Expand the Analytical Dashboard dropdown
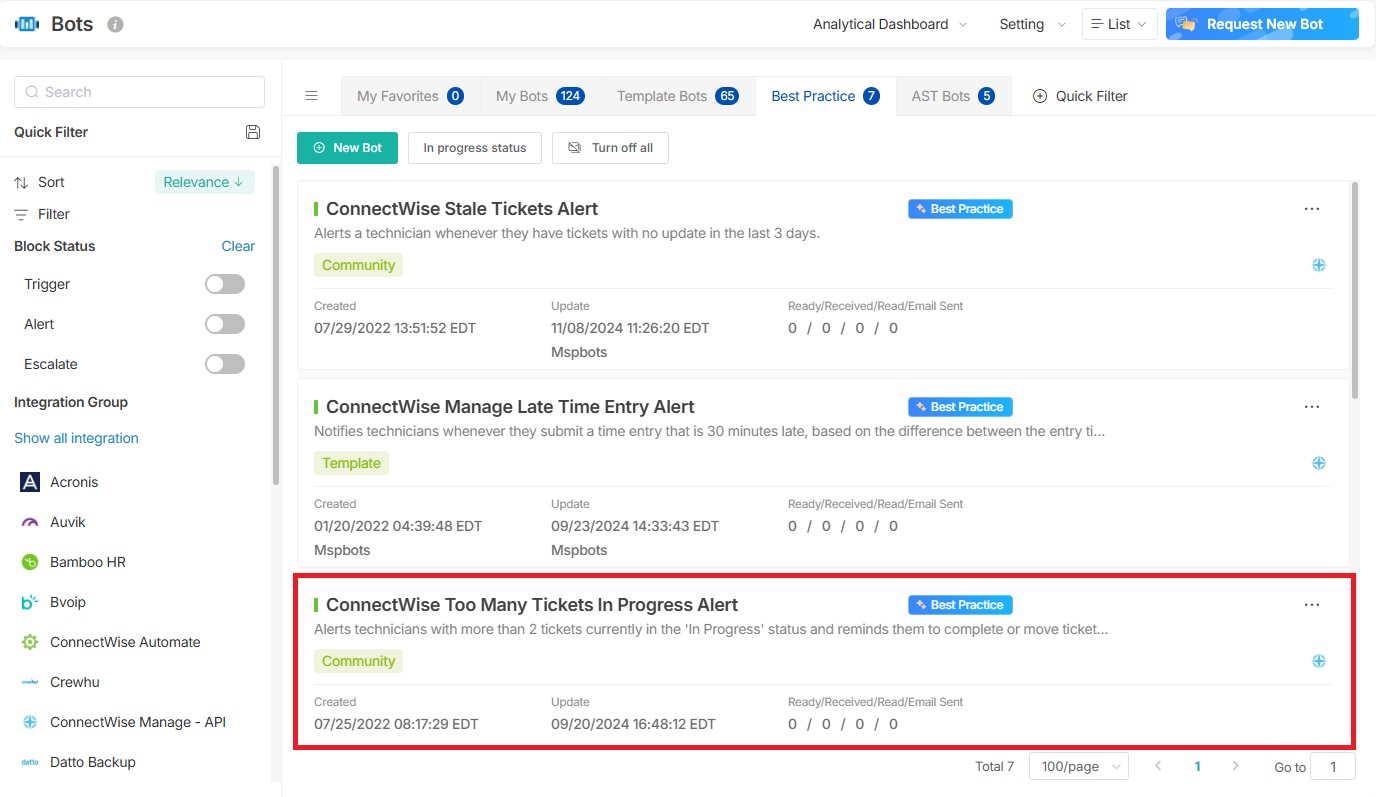Image resolution: width=1376 pixels, height=797 pixels. (x=889, y=24)
